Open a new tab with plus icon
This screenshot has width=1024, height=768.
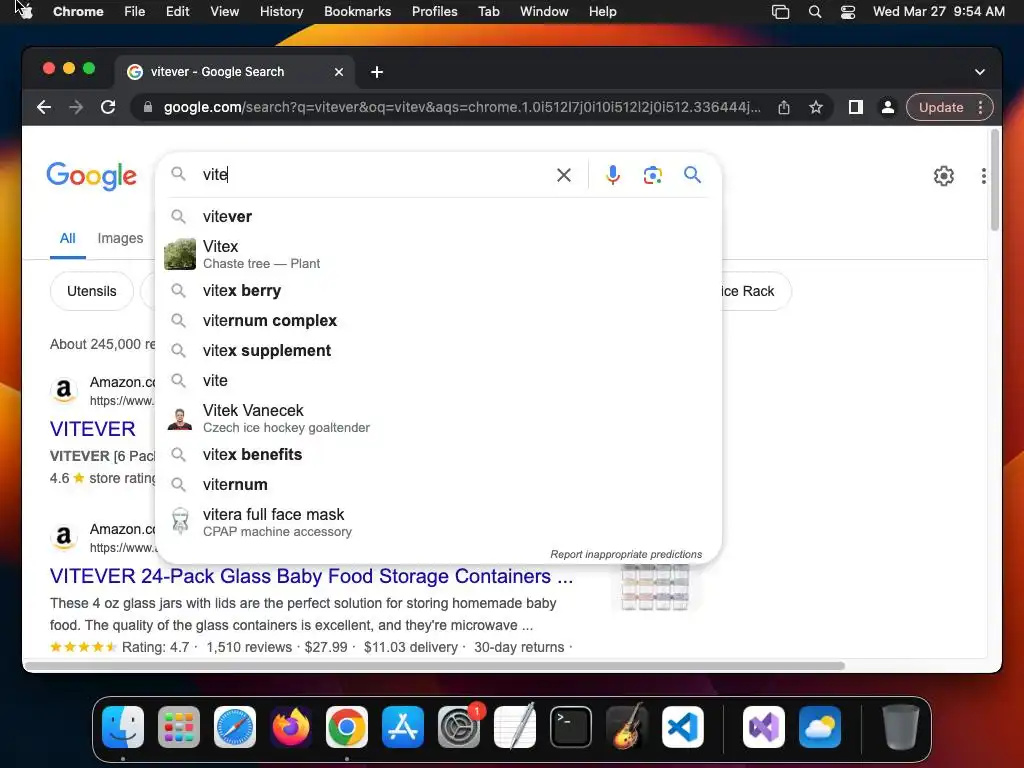(377, 72)
